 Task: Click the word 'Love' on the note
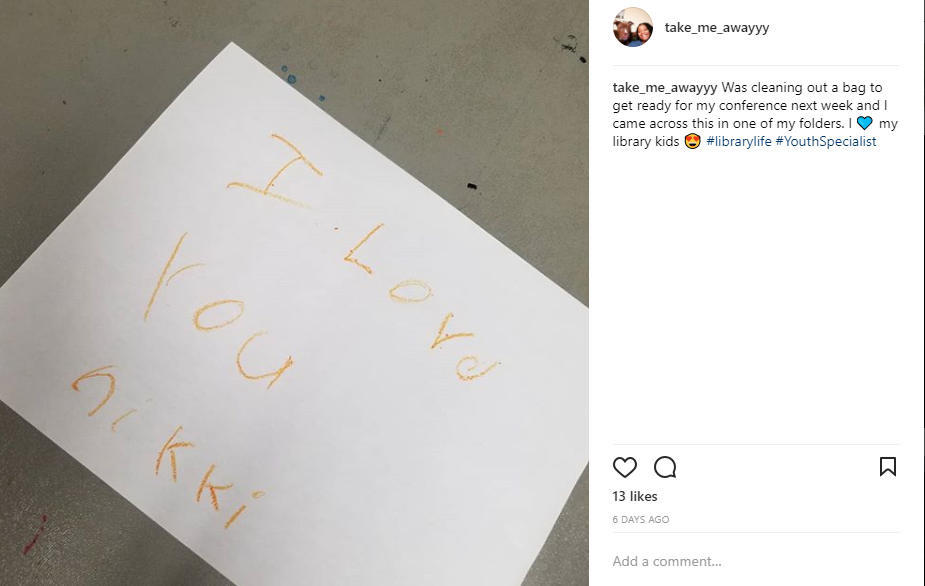(x=422, y=303)
